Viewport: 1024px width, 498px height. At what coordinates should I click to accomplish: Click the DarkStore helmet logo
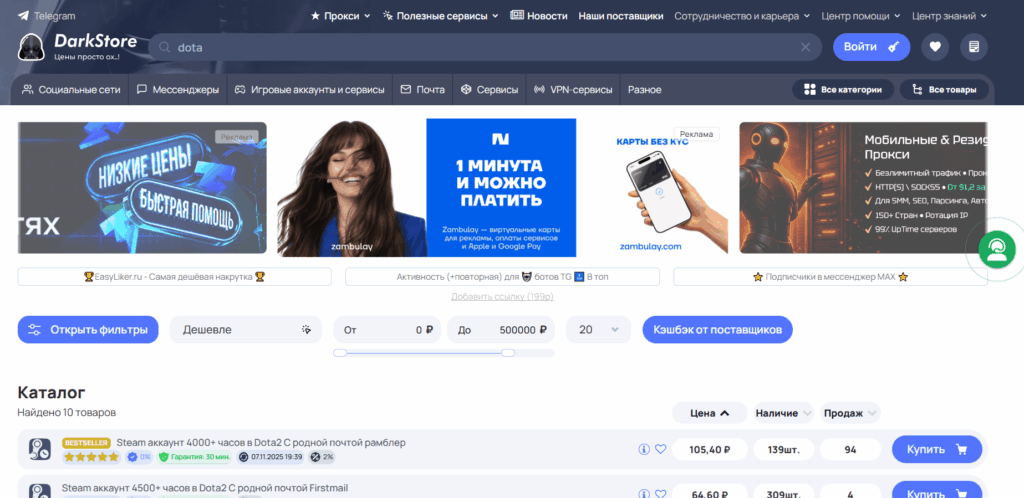click(x=31, y=47)
